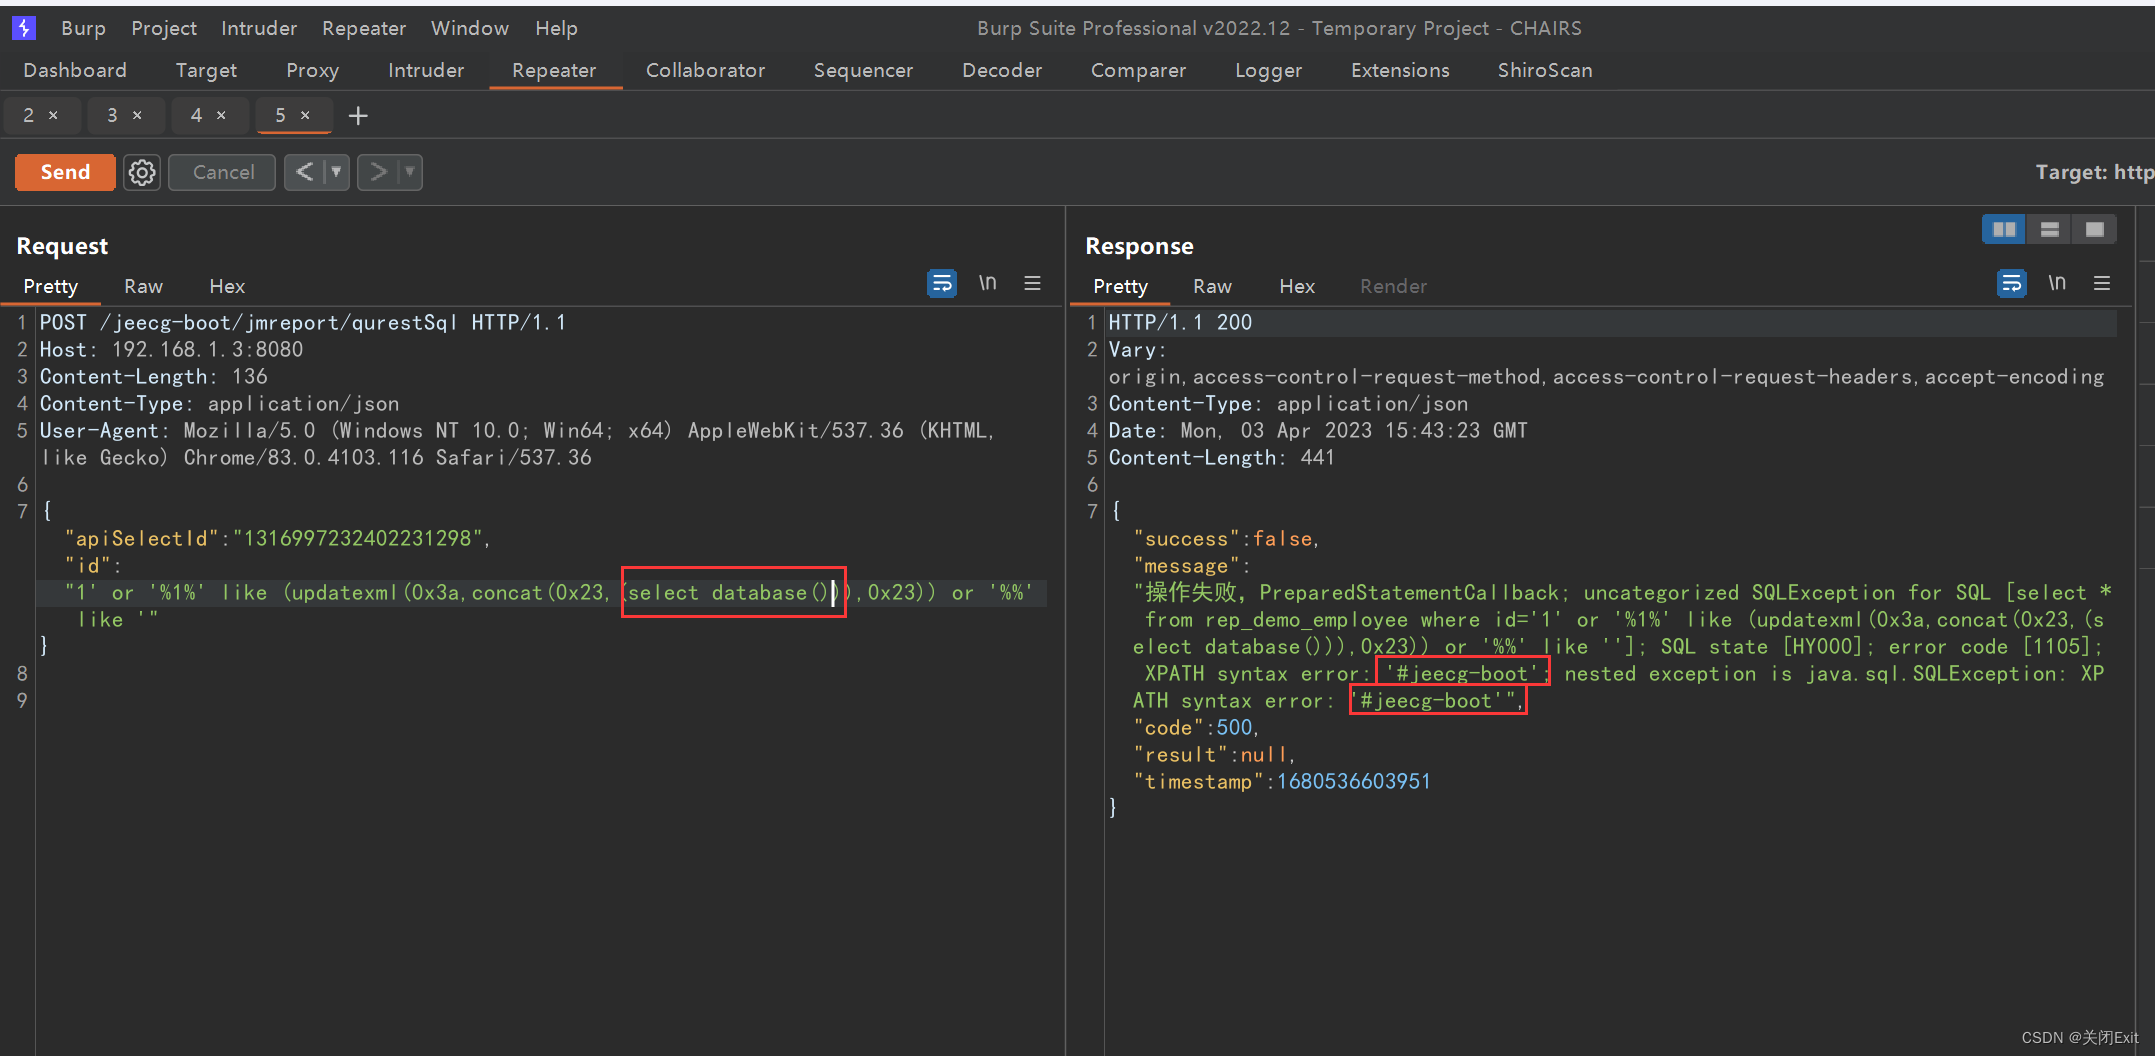Select side-by-side panel layout

[x=2004, y=229]
